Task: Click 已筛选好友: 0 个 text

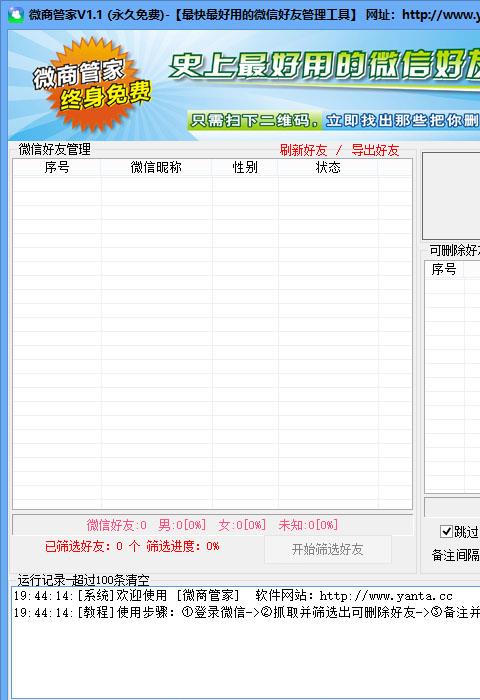Action: (92, 546)
